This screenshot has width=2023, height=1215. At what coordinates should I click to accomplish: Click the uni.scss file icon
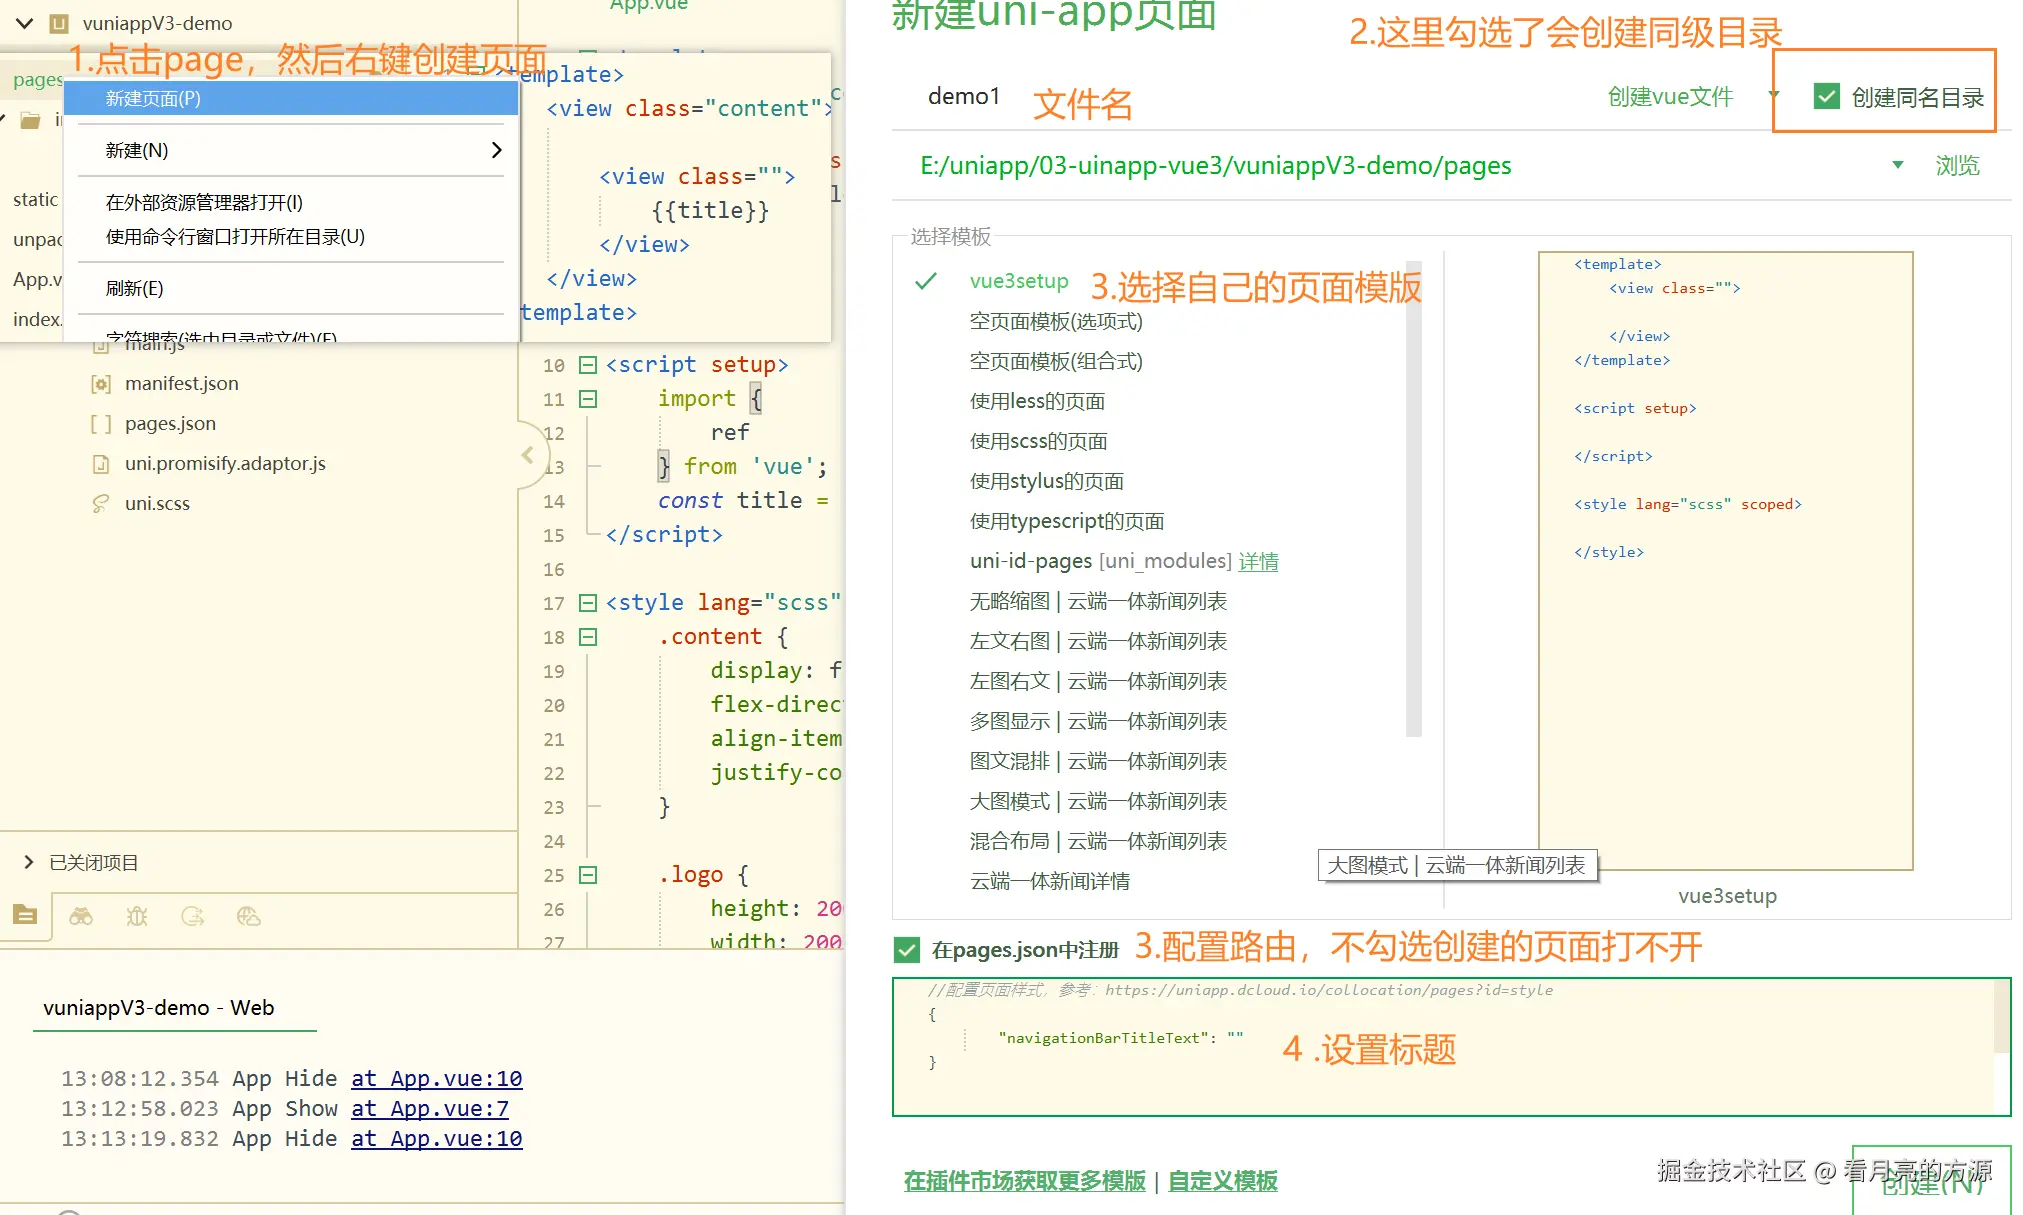[x=101, y=504]
